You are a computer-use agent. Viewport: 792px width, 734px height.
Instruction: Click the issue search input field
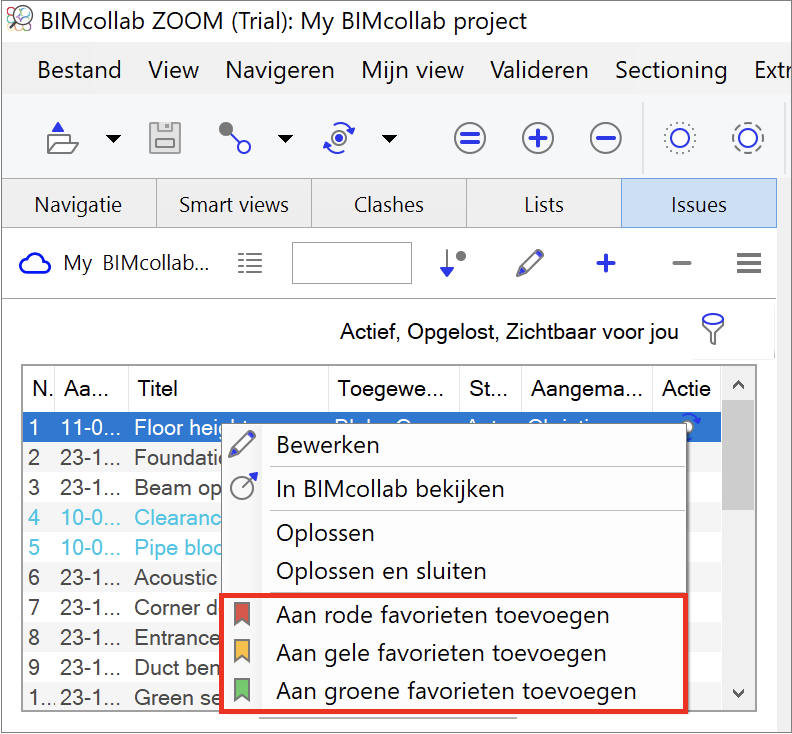tap(352, 263)
